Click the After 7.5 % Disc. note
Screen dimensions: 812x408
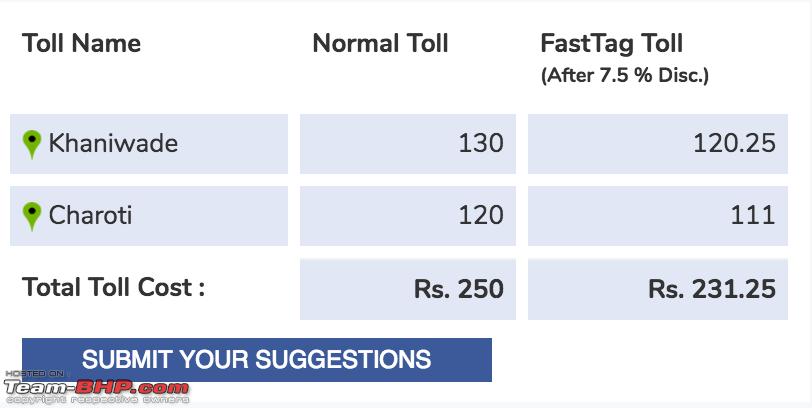[x=625, y=76]
